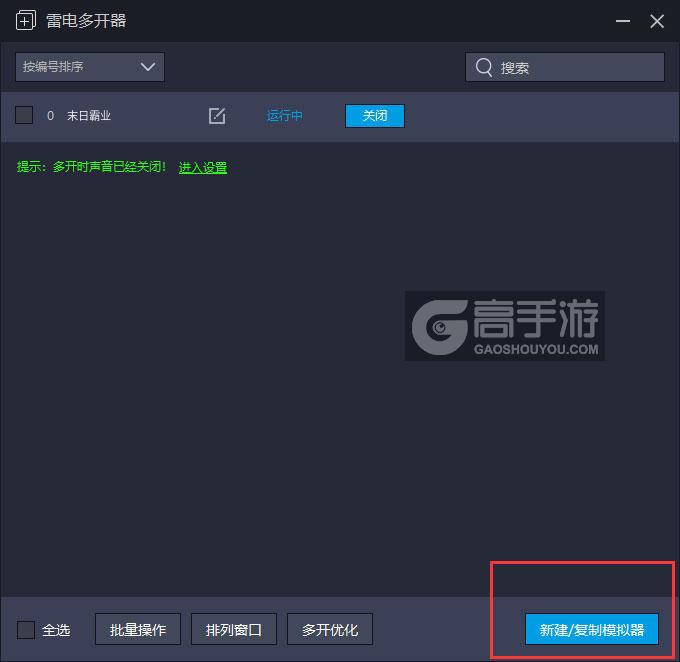
Task: Toggle the 全选 select-all checkbox
Action: [26, 629]
